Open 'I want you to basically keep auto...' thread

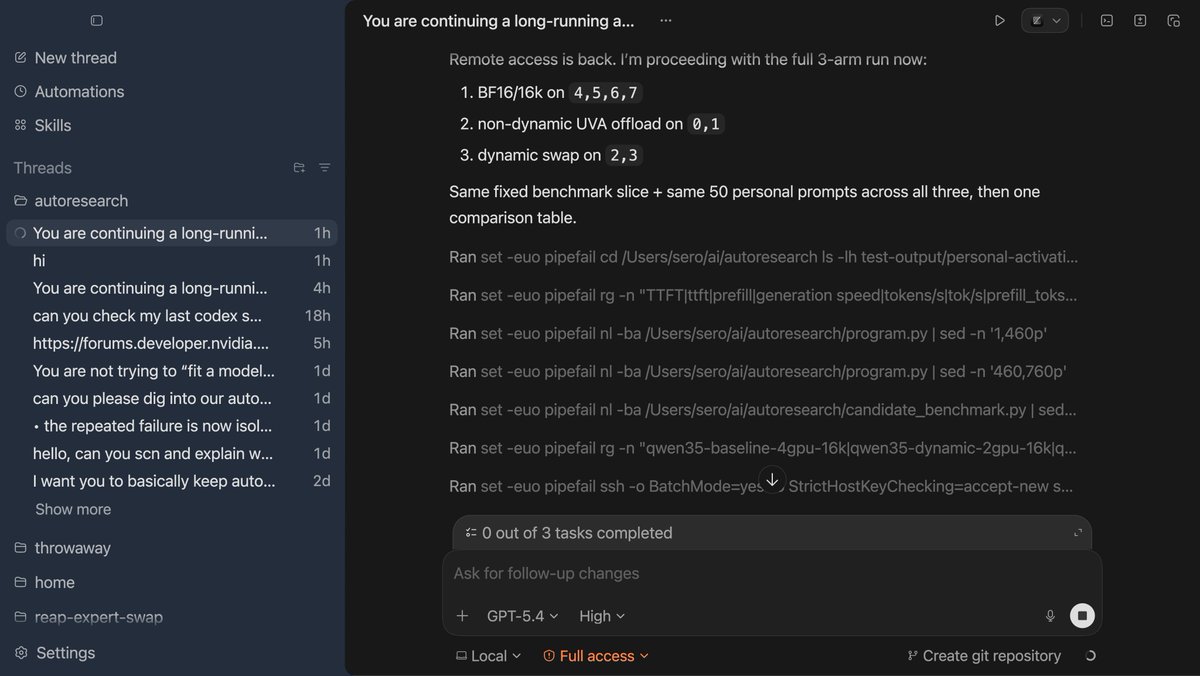172,481
